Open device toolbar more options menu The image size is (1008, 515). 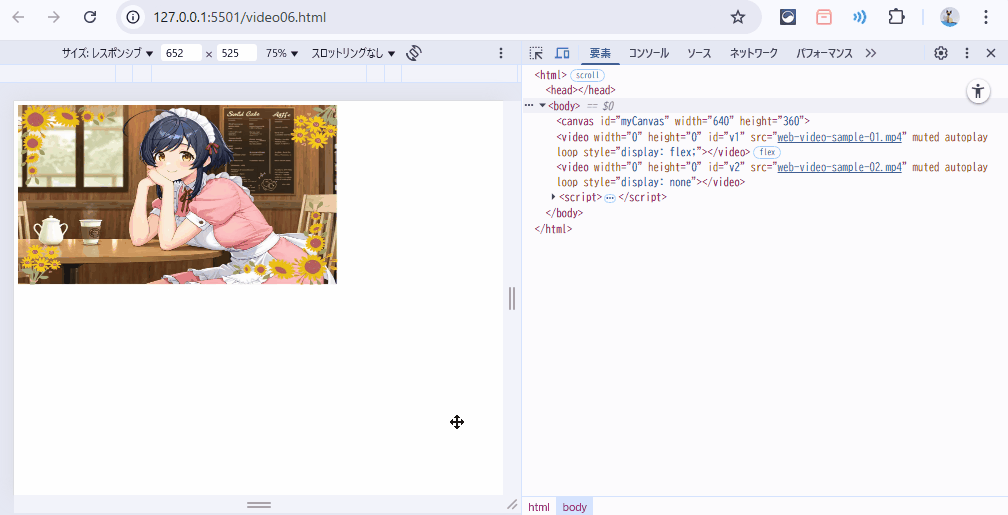pyautogui.click(x=501, y=53)
